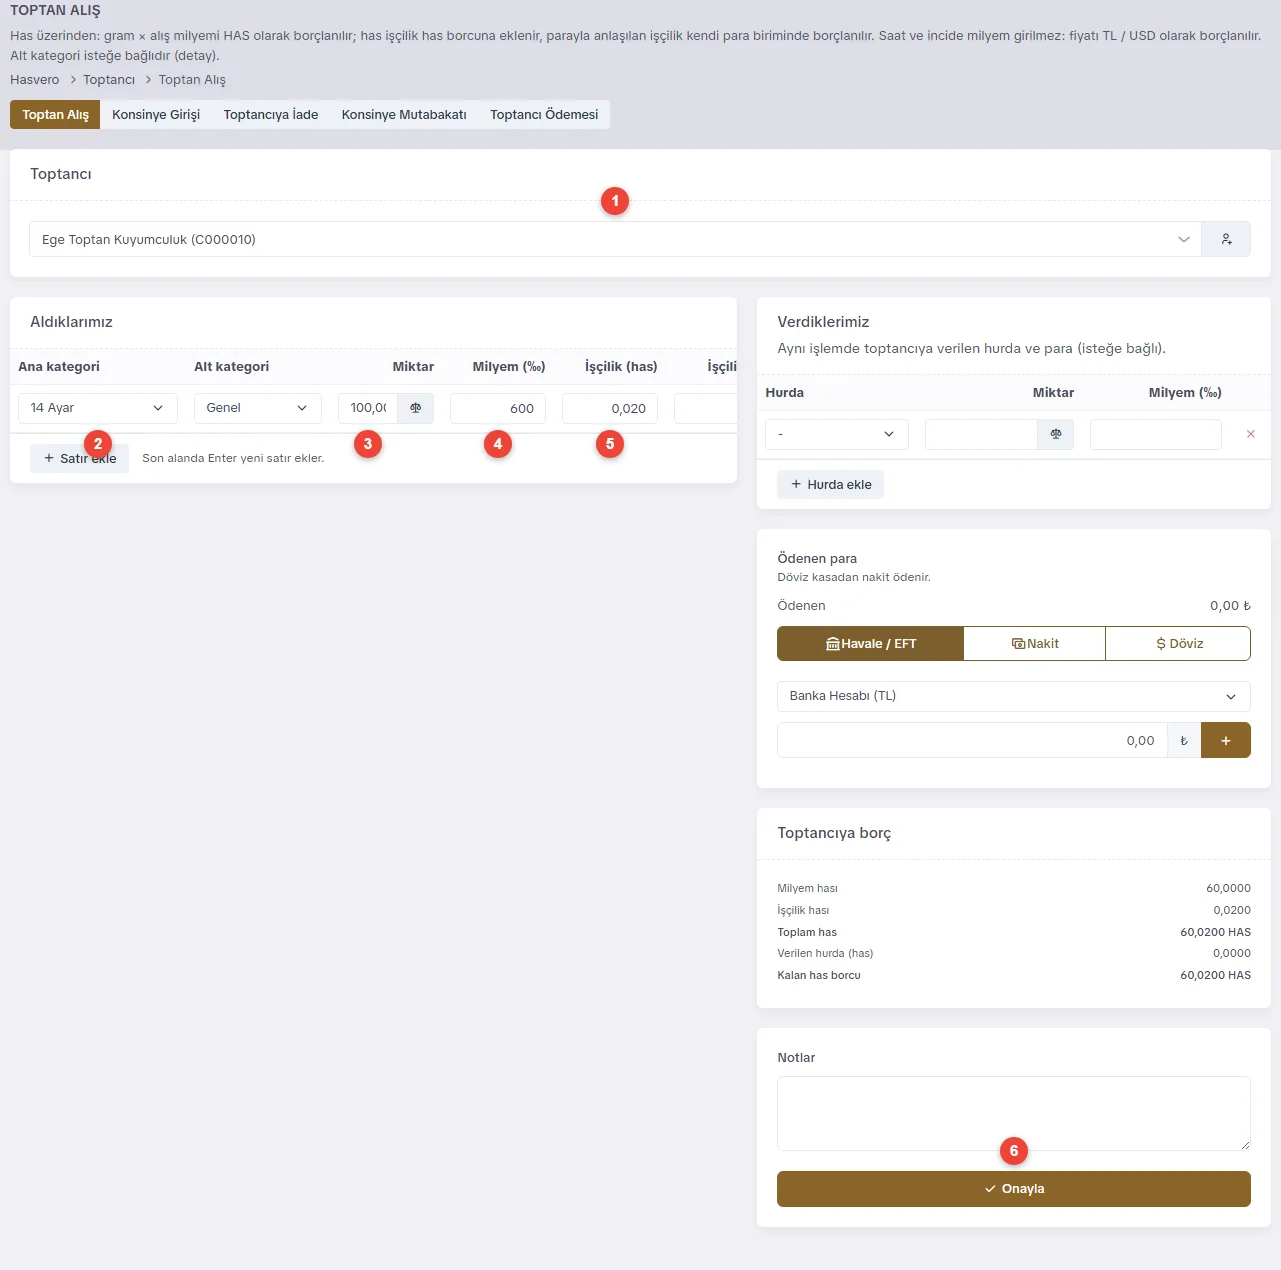This screenshot has height=1270, width=1281.
Task: Click the plus button to add payment
Action: point(1226,740)
